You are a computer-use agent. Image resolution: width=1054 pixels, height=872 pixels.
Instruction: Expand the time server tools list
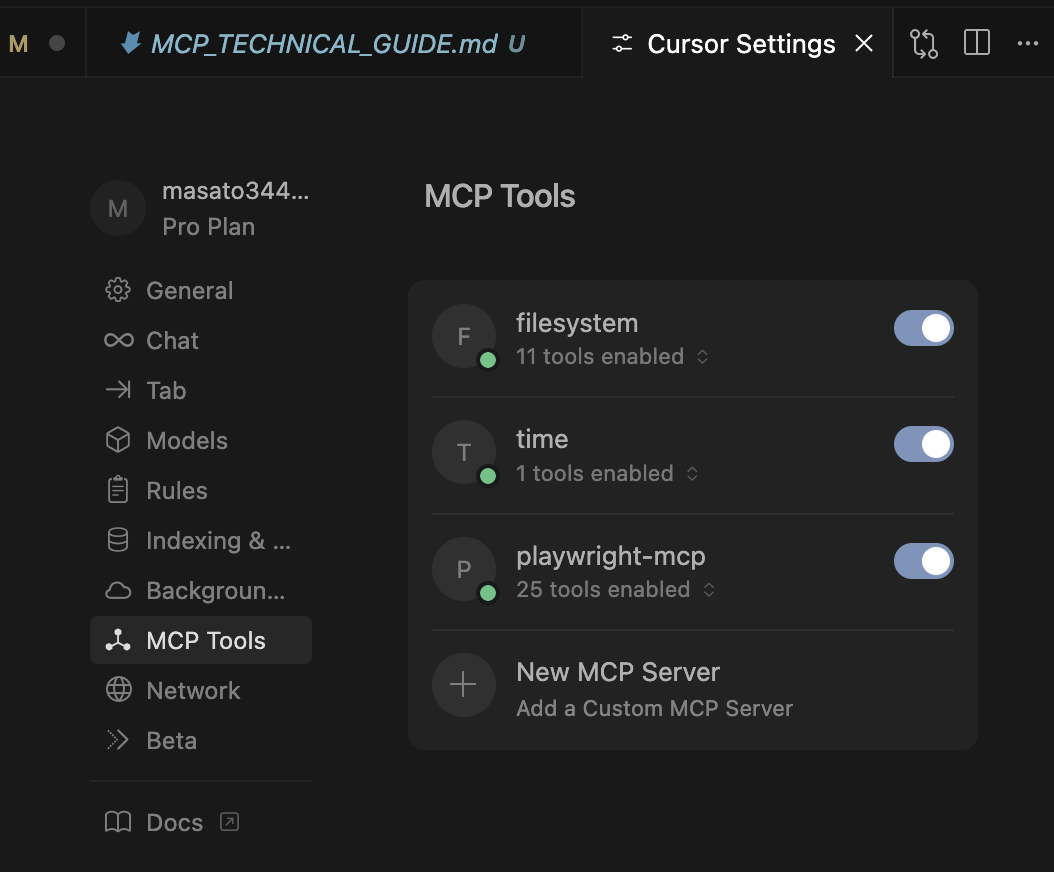click(691, 473)
